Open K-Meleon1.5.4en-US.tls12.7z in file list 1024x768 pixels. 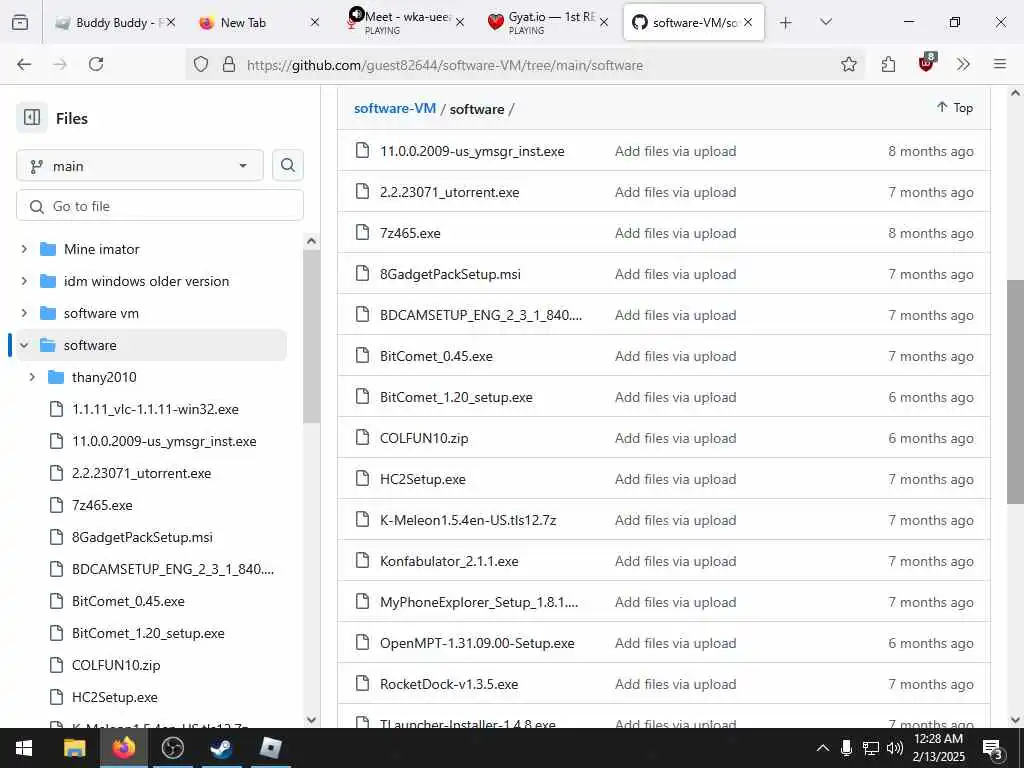(468, 520)
